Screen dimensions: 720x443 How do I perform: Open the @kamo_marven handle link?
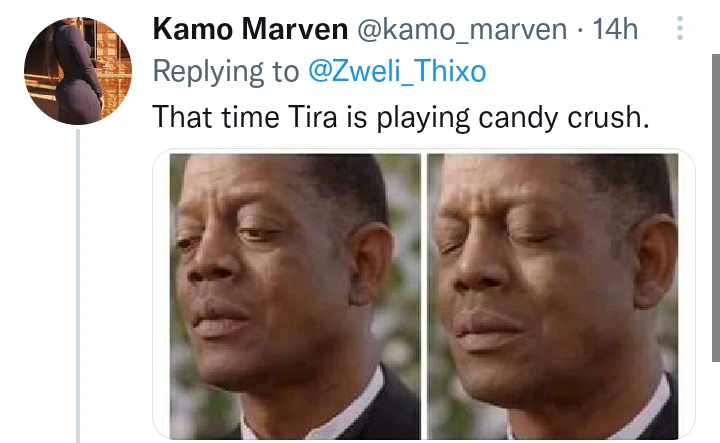click(x=462, y=30)
